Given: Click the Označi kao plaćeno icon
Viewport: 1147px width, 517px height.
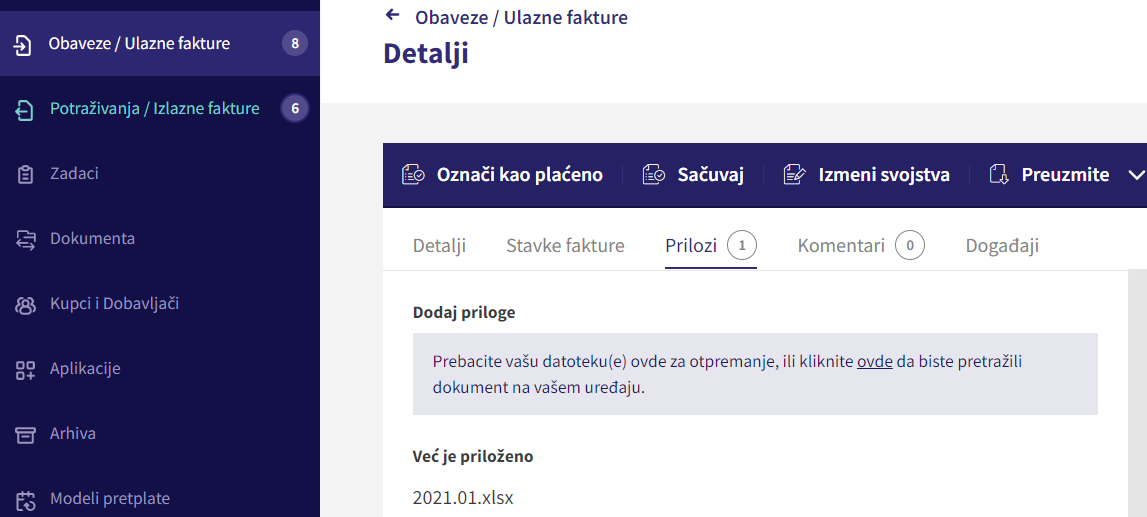Looking at the screenshot, I should click(x=413, y=176).
